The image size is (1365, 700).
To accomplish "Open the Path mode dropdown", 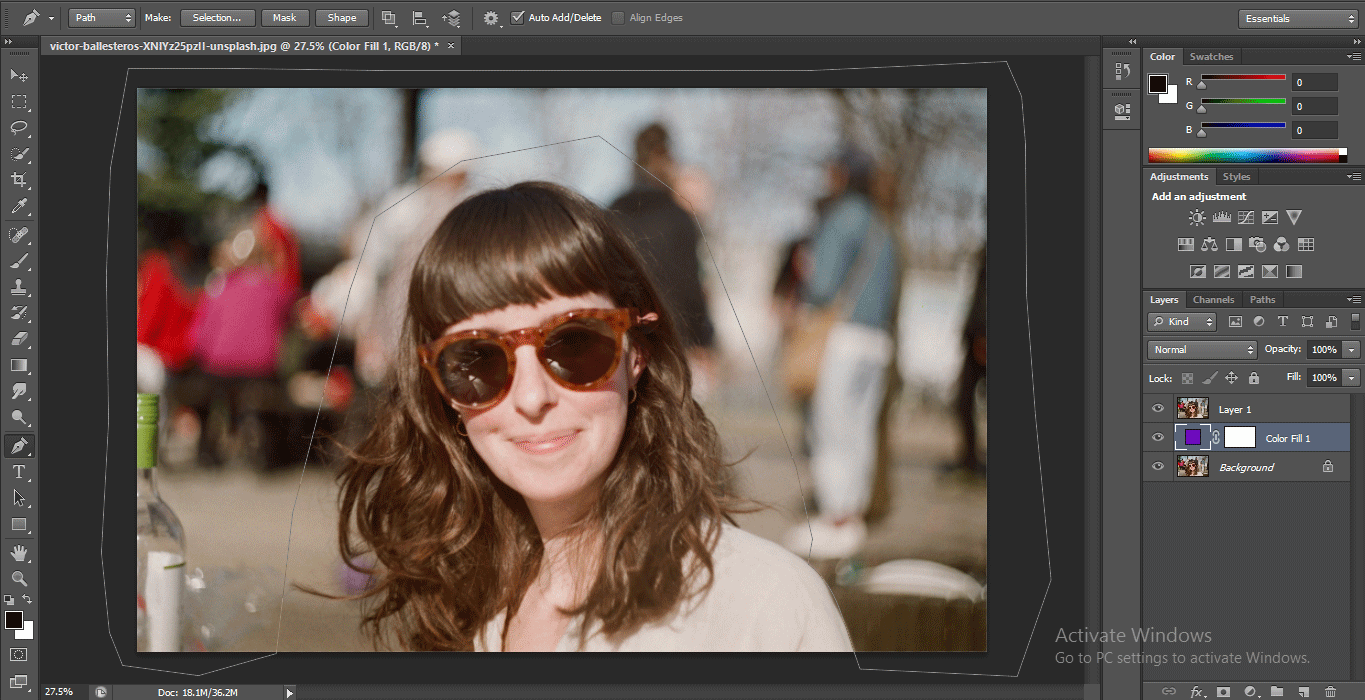I will tap(102, 18).
